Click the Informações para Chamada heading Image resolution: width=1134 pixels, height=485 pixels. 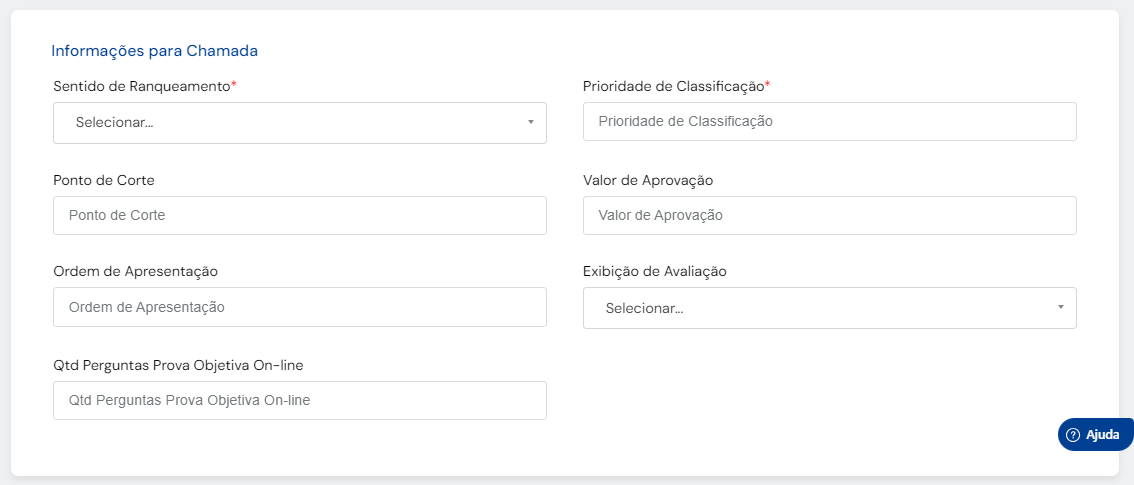point(154,50)
